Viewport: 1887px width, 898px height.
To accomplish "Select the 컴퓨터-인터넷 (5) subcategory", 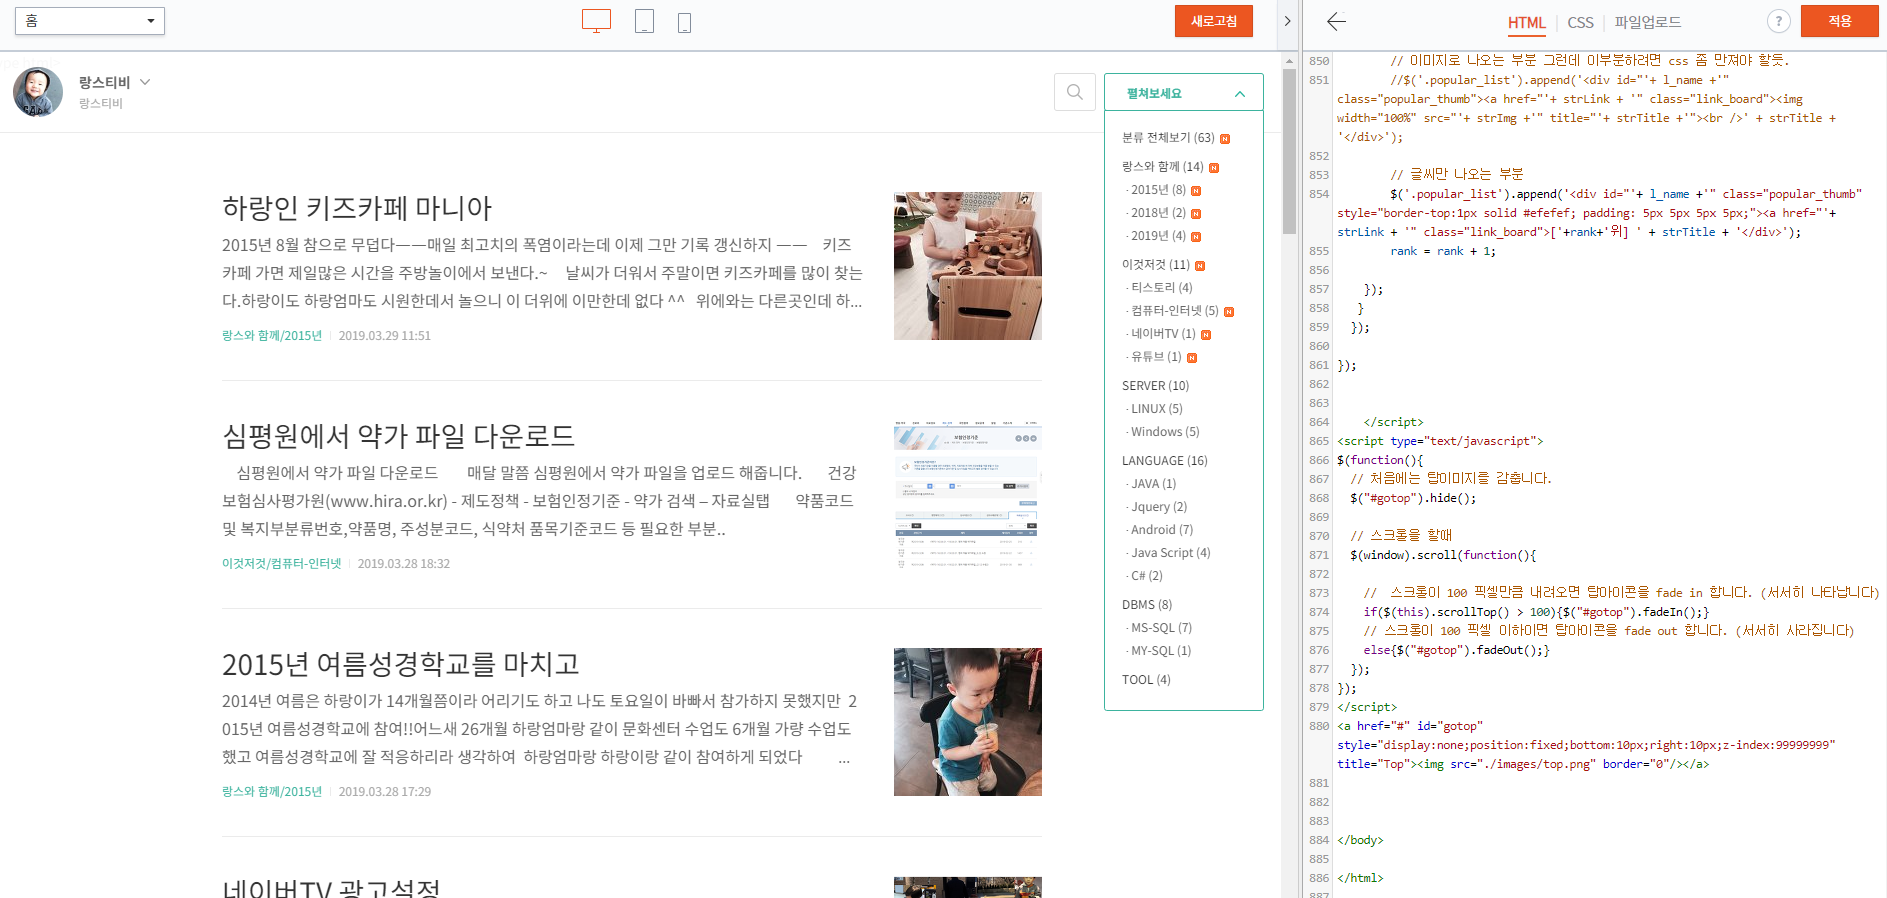I will point(1174,311).
